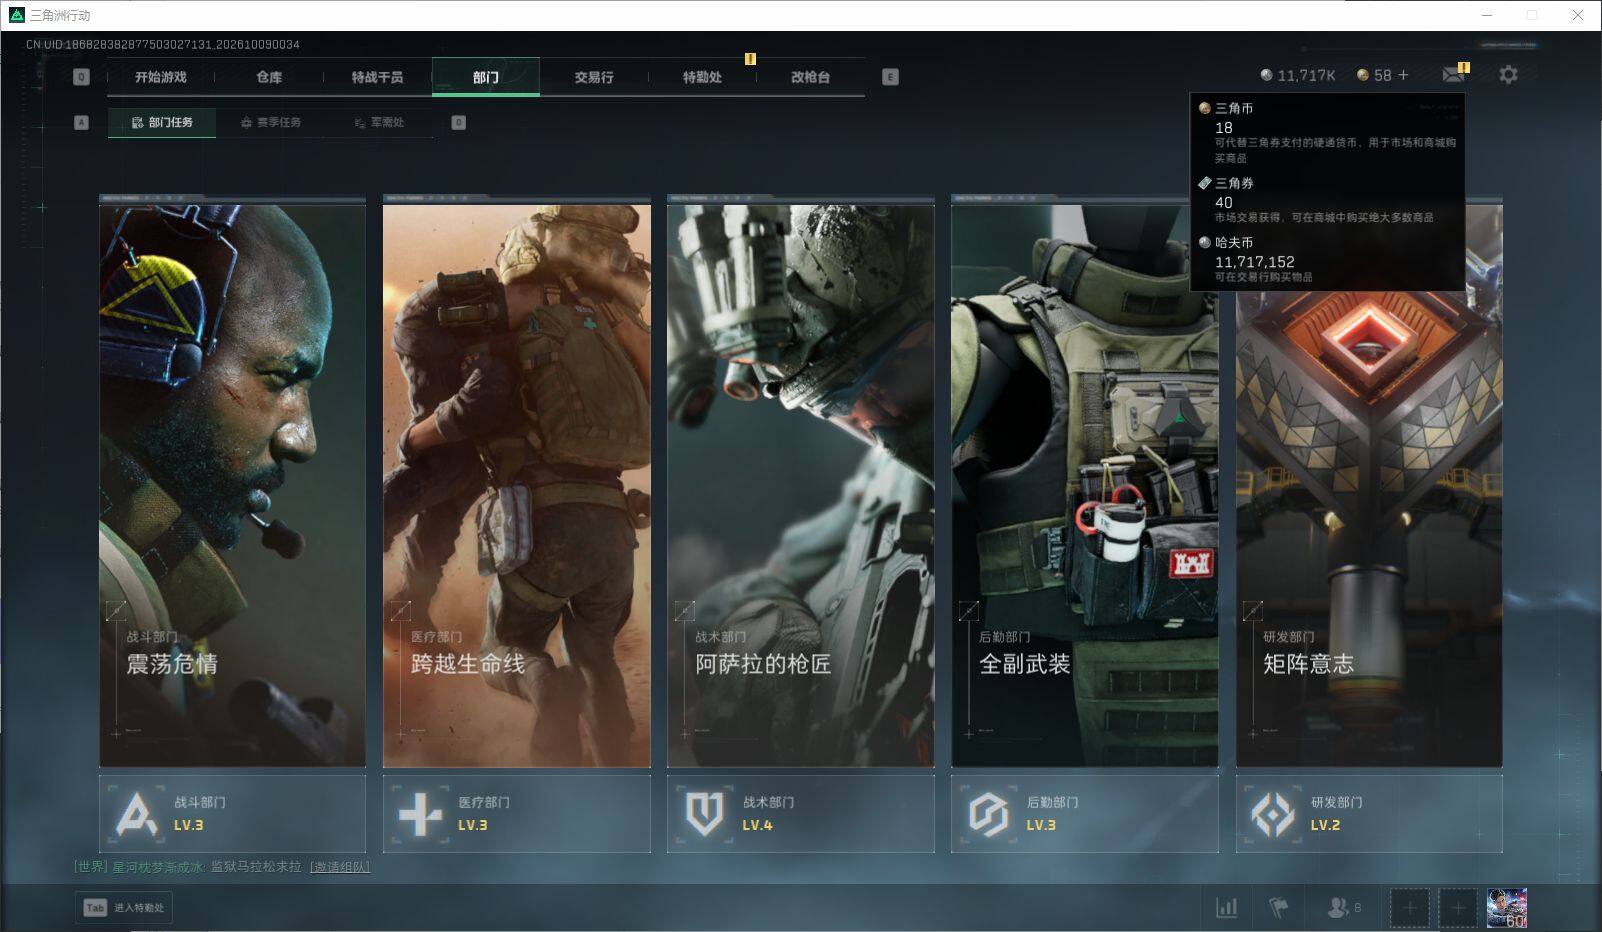Click the 邀请组队 link in chat

[x=340, y=867]
